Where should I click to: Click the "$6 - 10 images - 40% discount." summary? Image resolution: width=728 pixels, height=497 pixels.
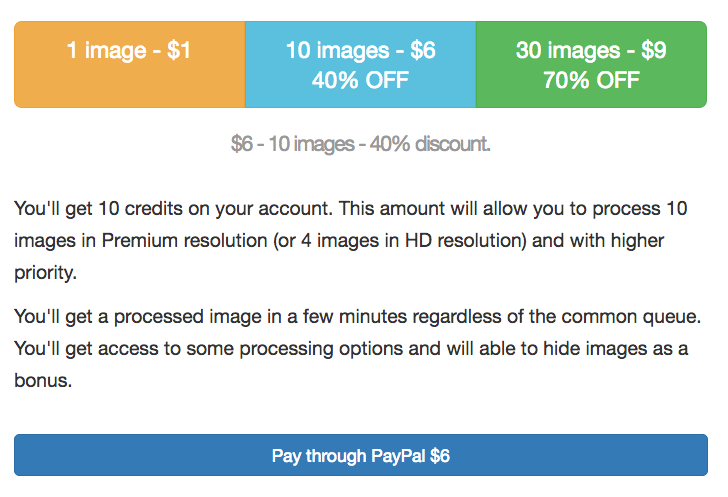[x=360, y=144]
